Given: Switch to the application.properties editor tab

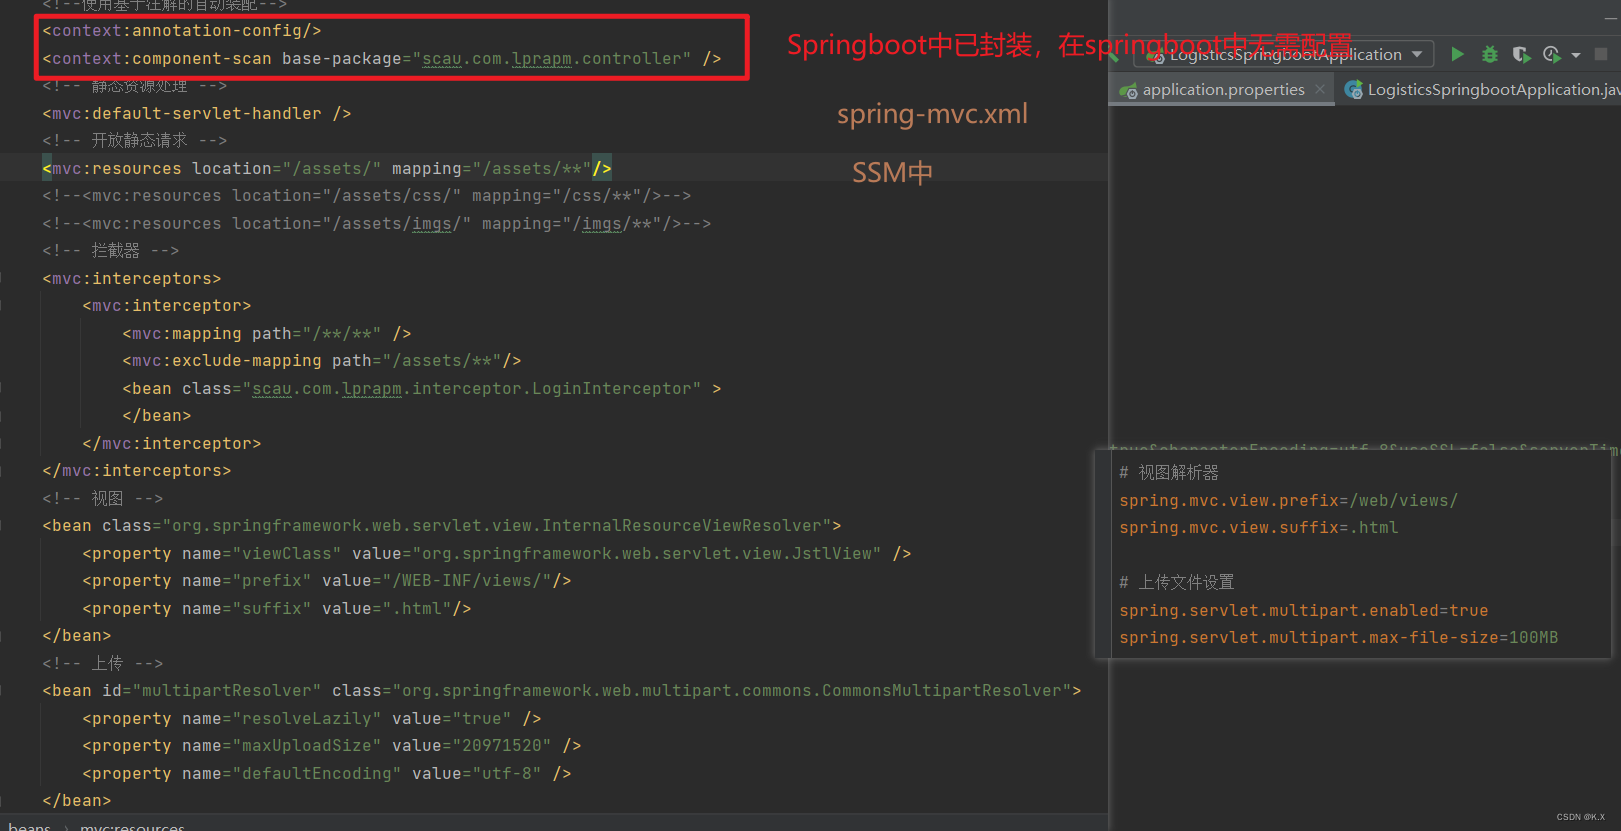Looking at the screenshot, I should 1223,90.
